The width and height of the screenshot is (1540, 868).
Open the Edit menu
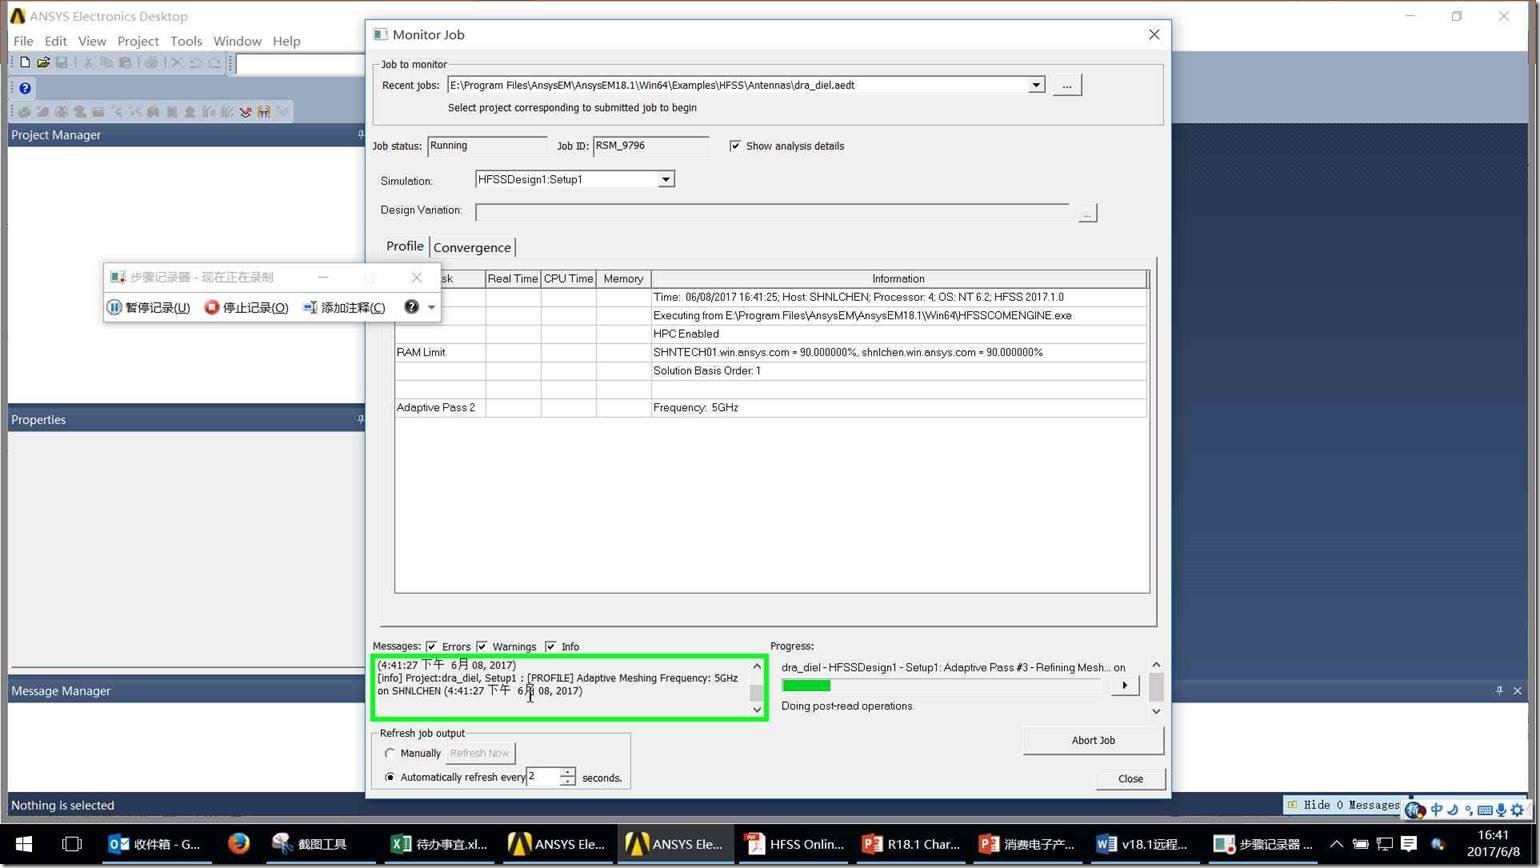coord(55,41)
